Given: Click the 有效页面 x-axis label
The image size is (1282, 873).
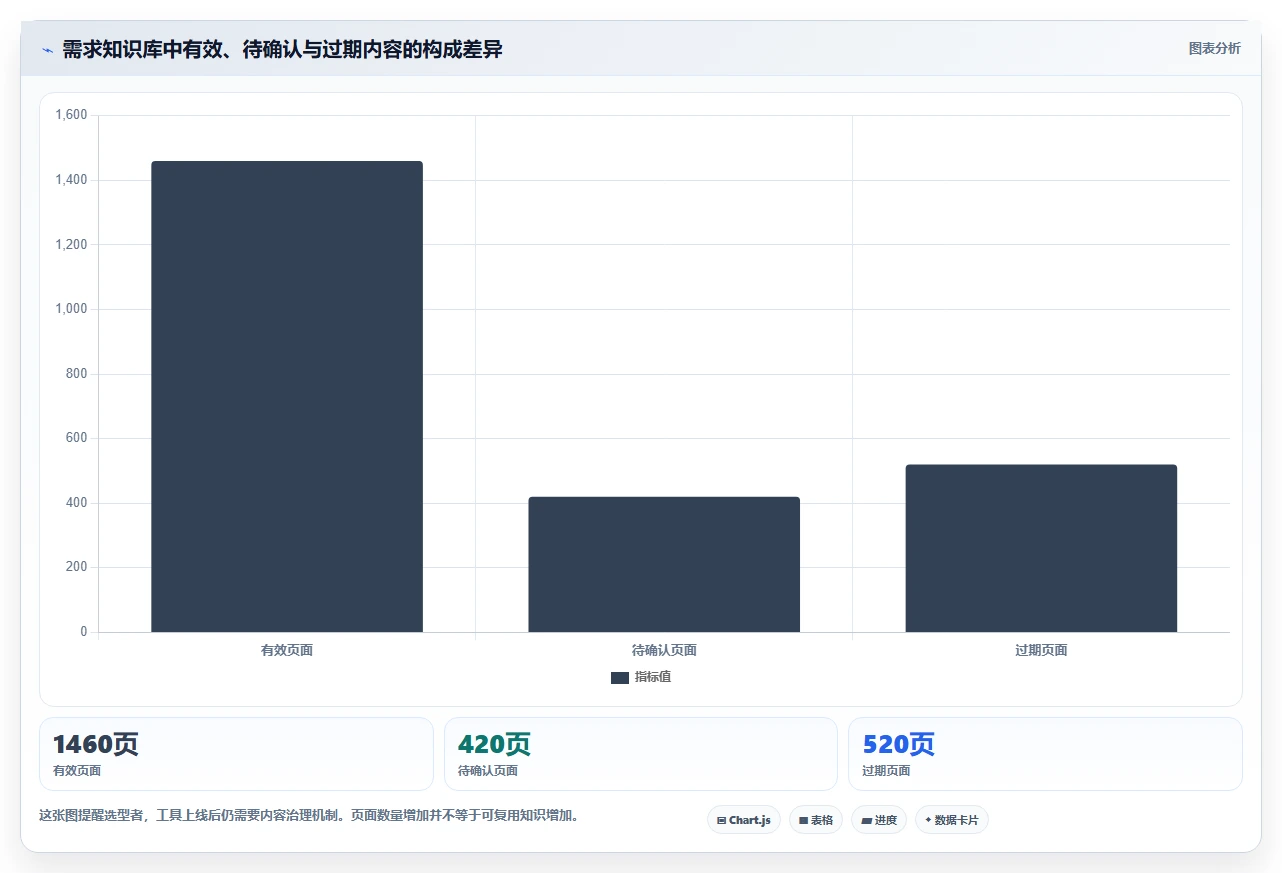Looking at the screenshot, I should point(287,651).
